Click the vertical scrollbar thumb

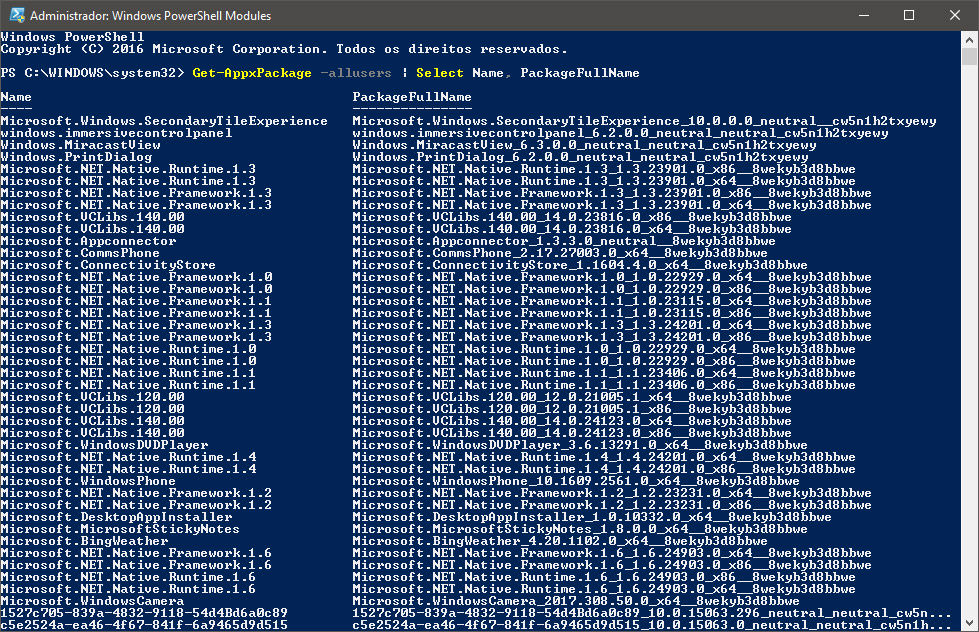[969, 56]
